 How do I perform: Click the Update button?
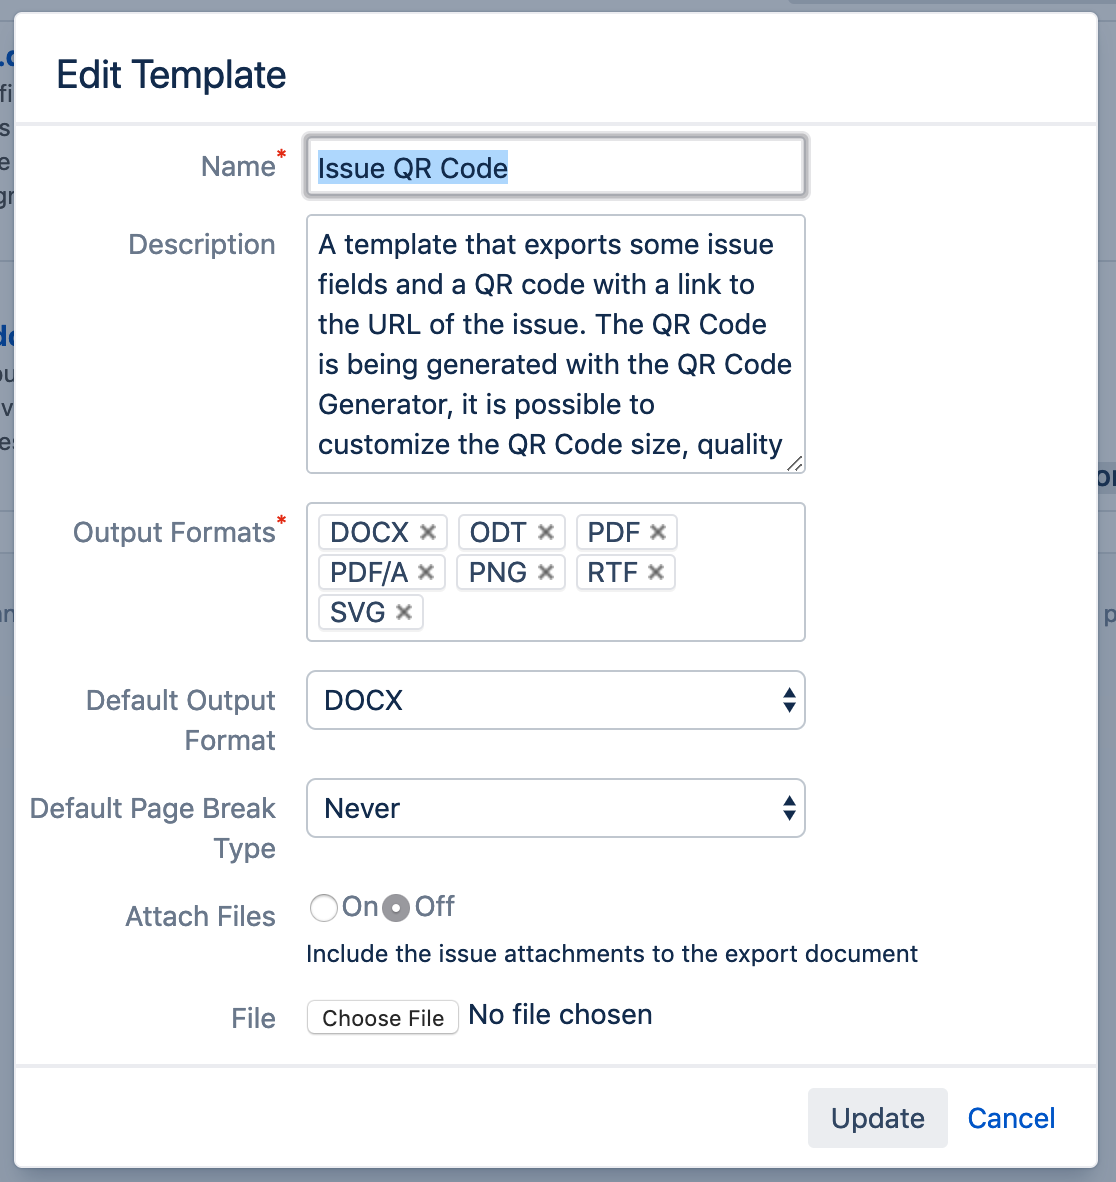877,1118
